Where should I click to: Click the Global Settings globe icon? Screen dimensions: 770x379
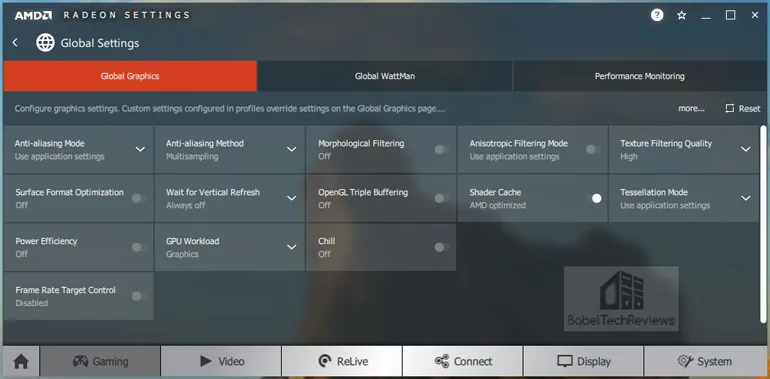click(x=45, y=43)
